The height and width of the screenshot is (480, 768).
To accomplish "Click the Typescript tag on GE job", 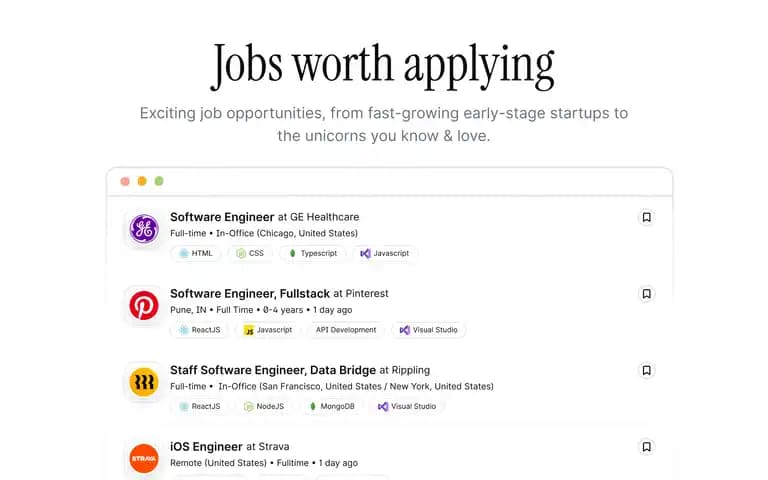I will pyautogui.click(x=313, y=253).
